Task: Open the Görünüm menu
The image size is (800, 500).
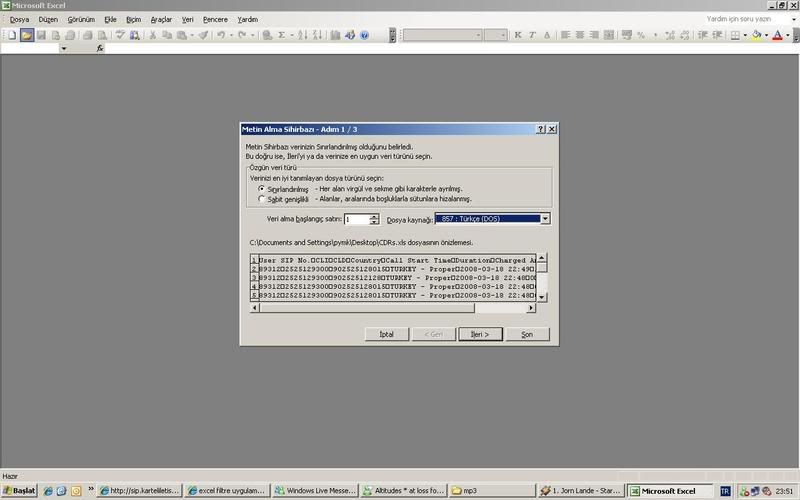Action: pyautogui.click(x=81, y=19)
